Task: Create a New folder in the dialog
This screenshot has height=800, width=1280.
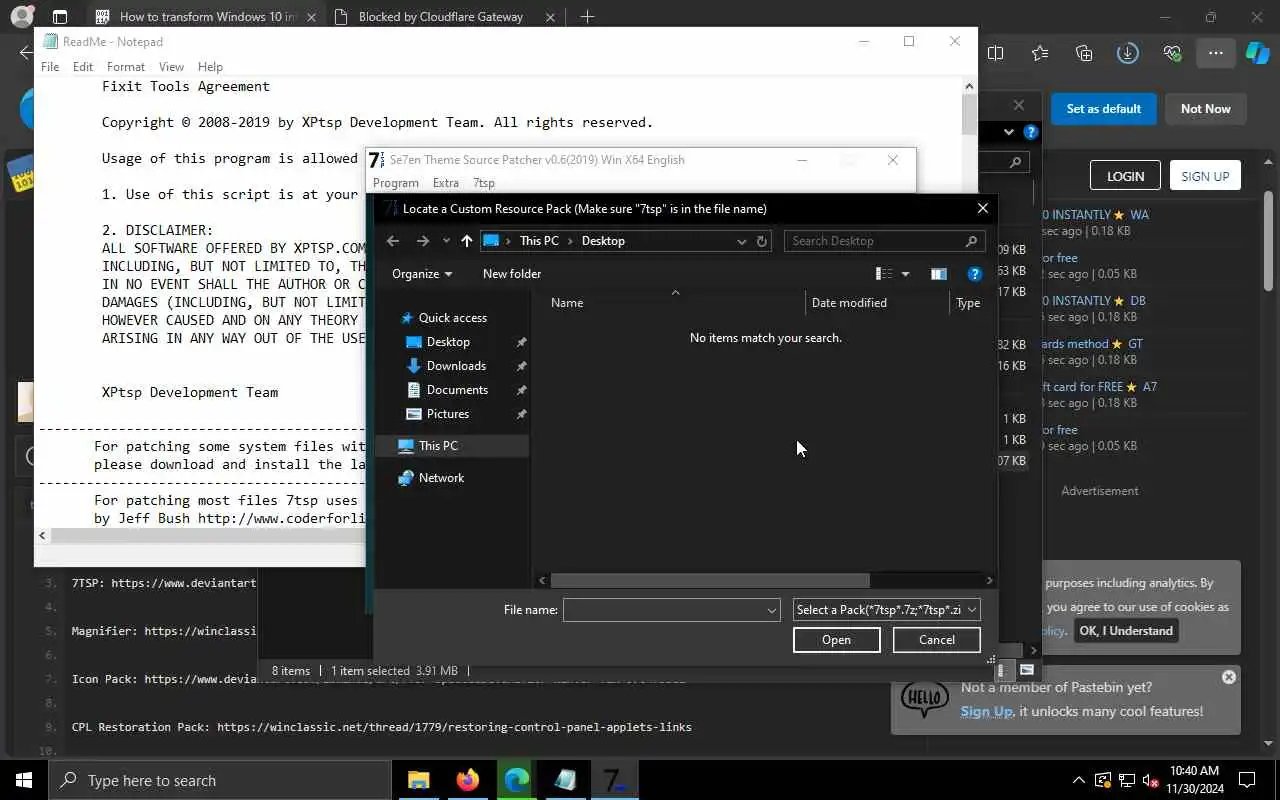Action: pos(512,274)
